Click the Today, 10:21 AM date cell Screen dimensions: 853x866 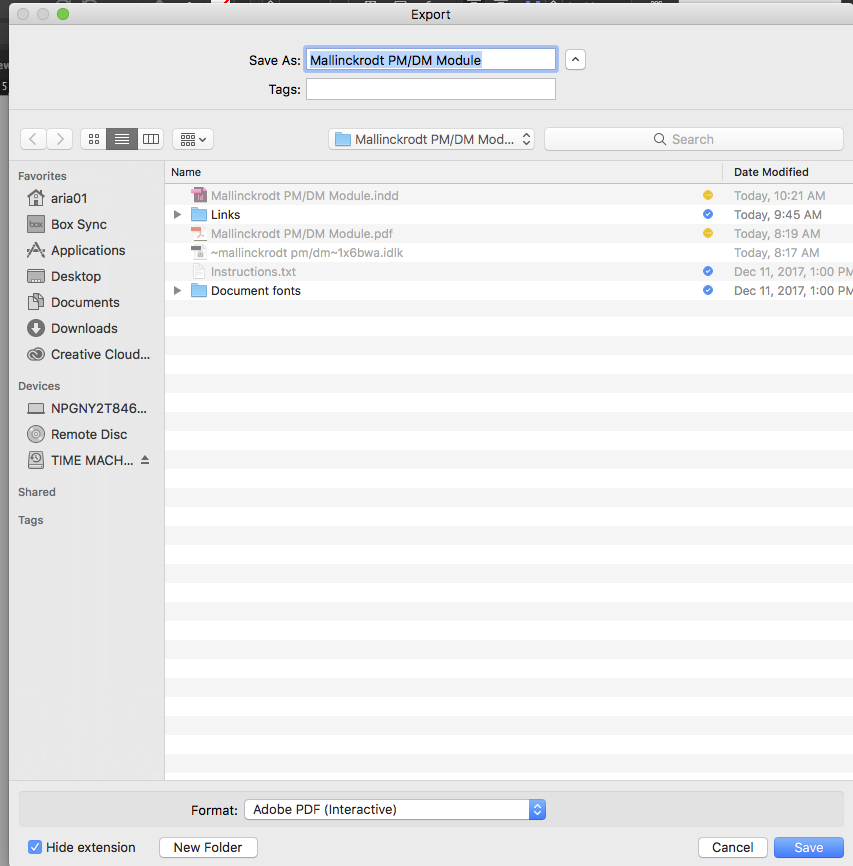780,196
